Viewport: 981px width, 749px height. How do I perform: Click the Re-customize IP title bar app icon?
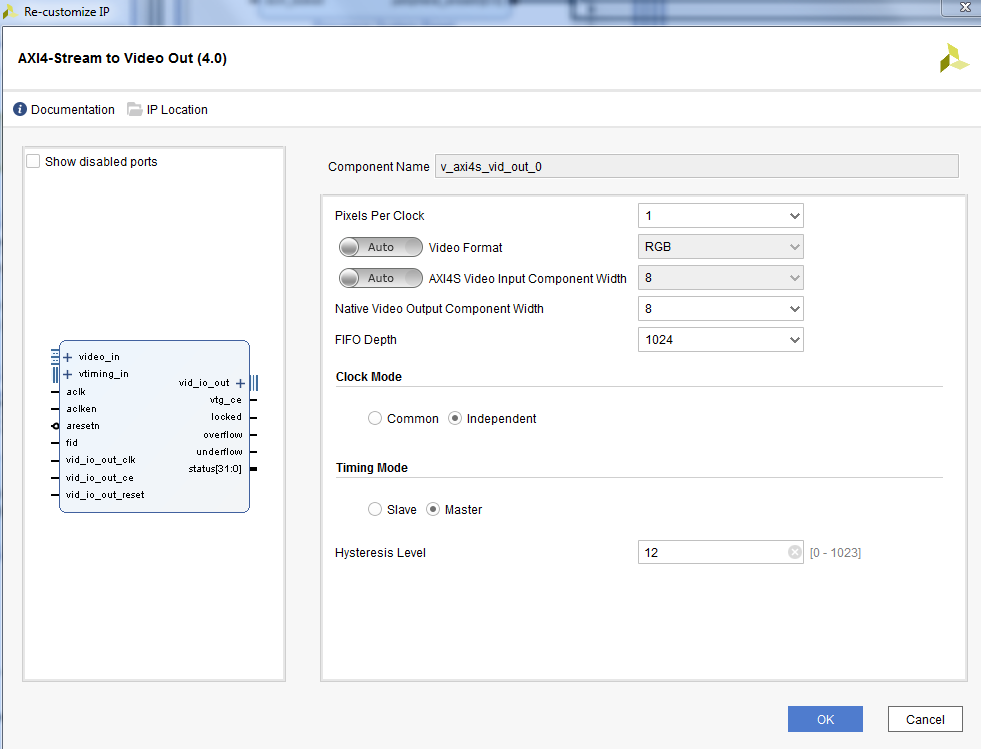[x=10, y=11]
